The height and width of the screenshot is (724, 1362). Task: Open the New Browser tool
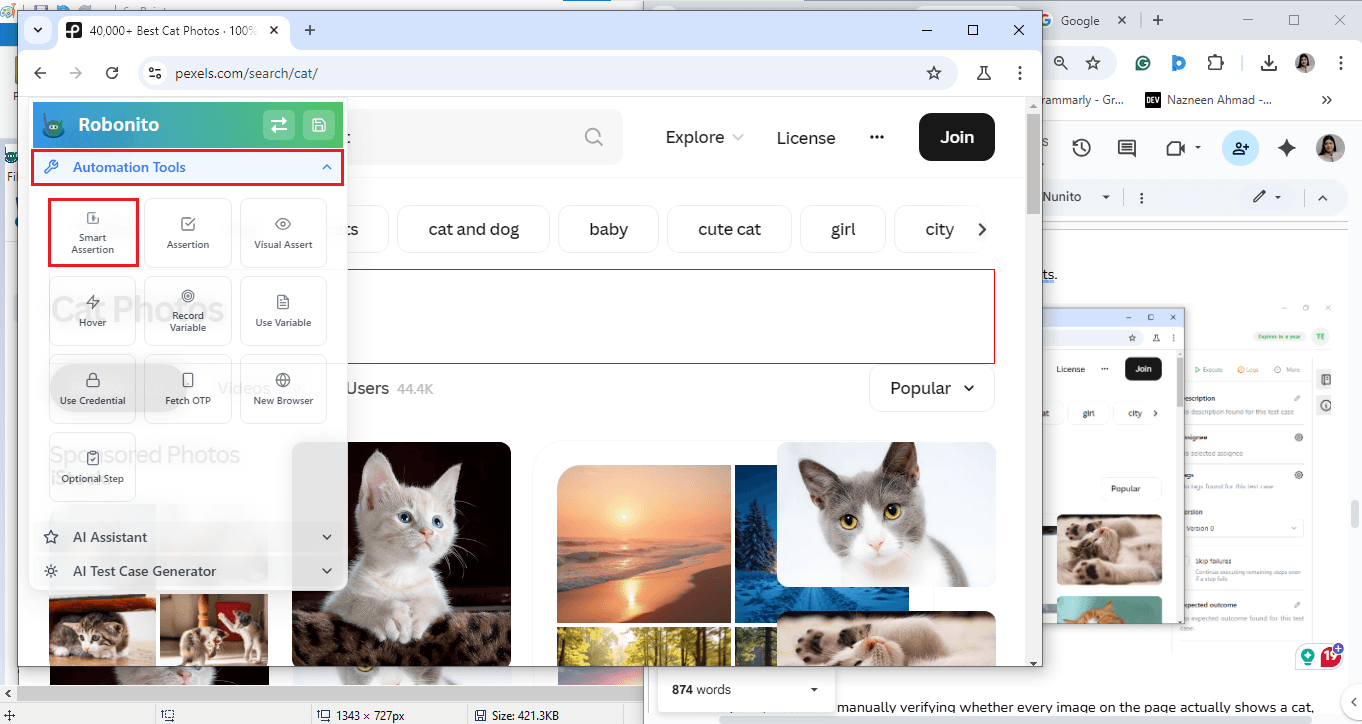[283, 388]
